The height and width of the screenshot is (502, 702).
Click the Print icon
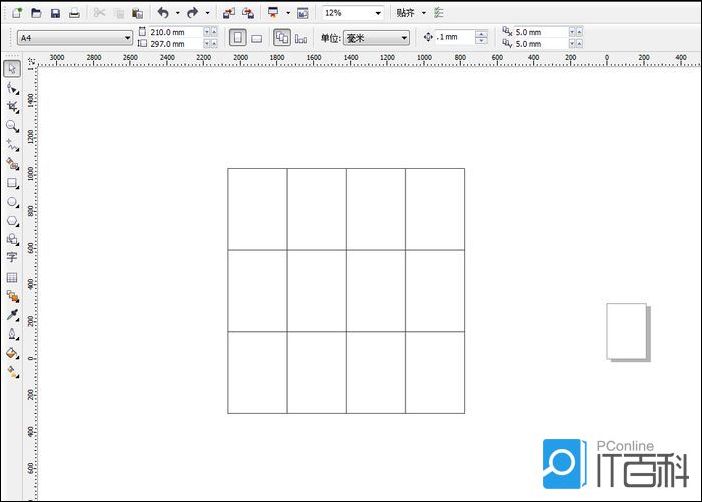pos(74,13)
